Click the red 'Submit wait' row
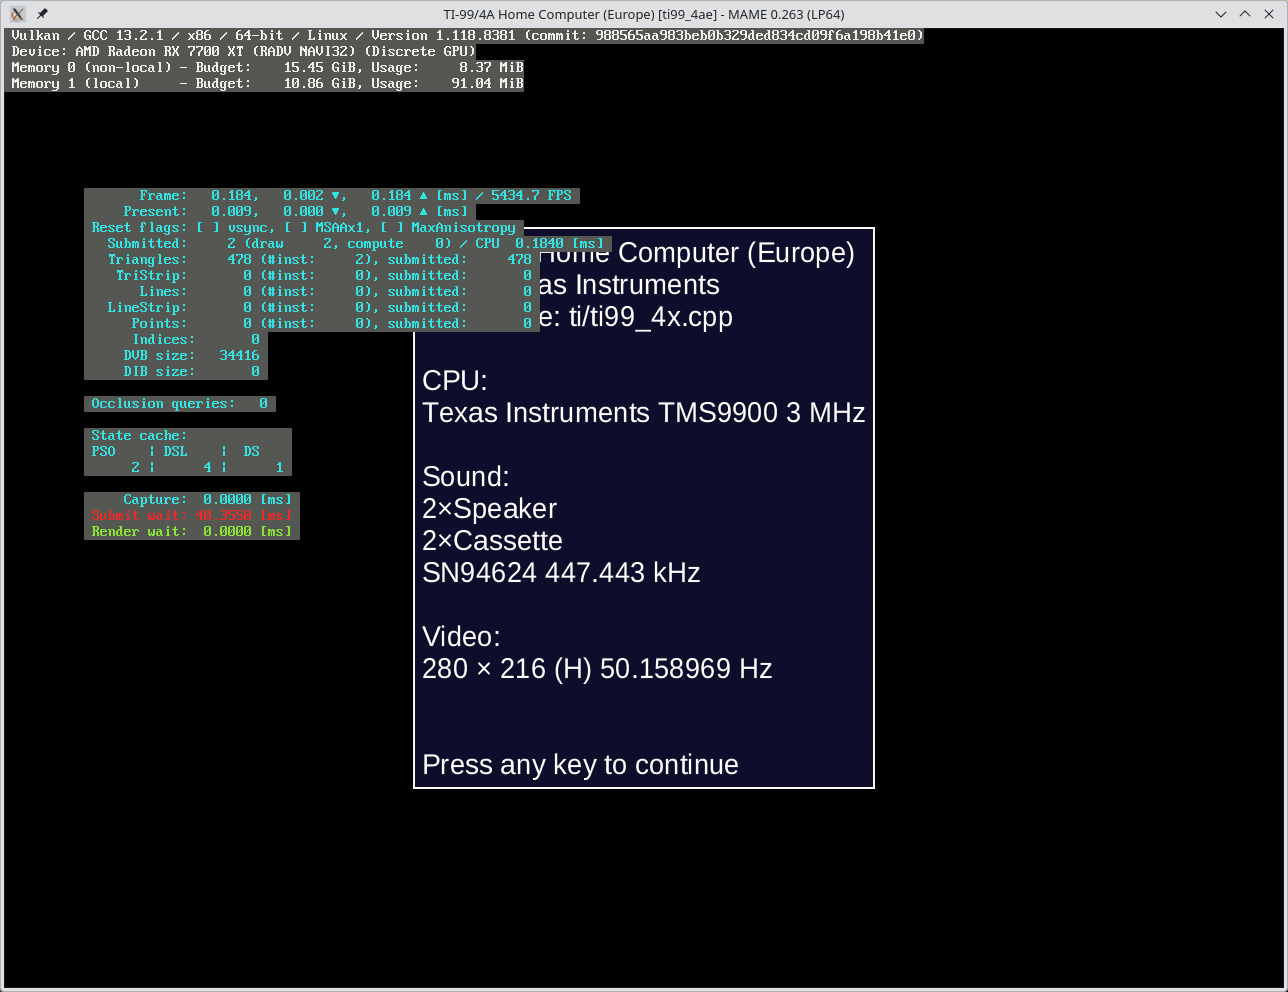Screen dimensions: 1288x992 (192, 516)
